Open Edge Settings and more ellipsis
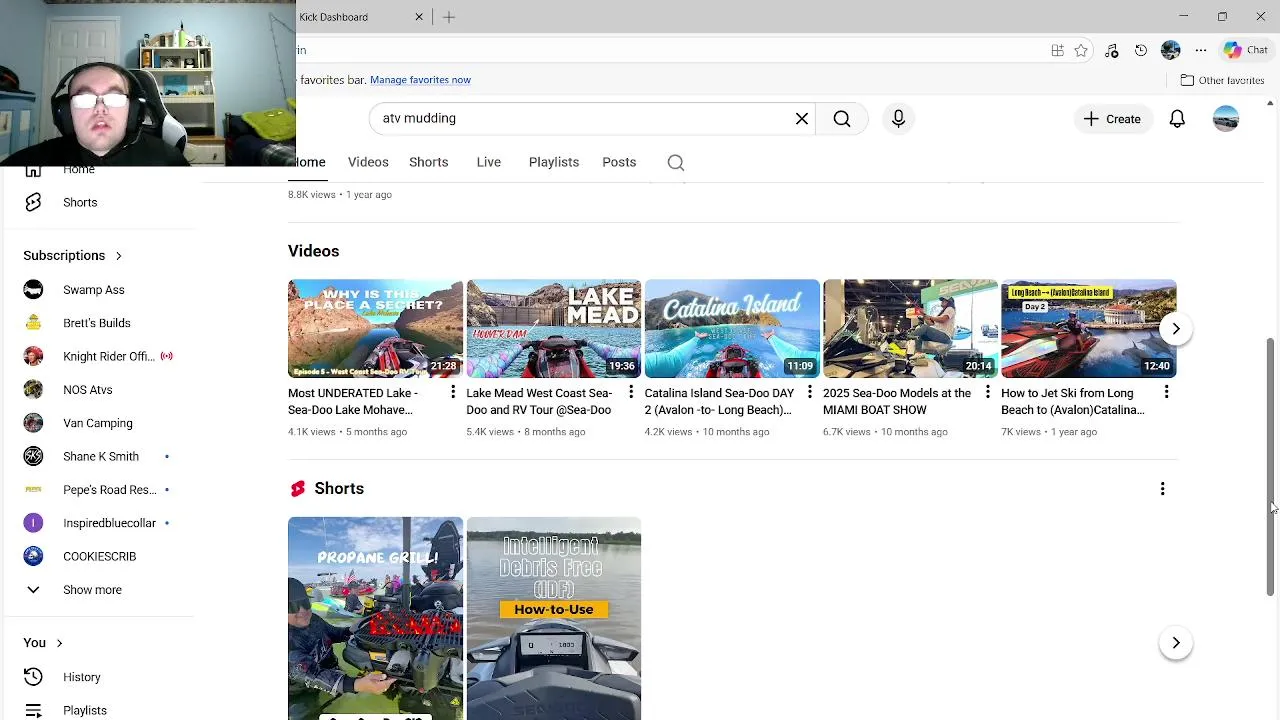This screenshot has height=720, width=1280. tap(1201, 50)
